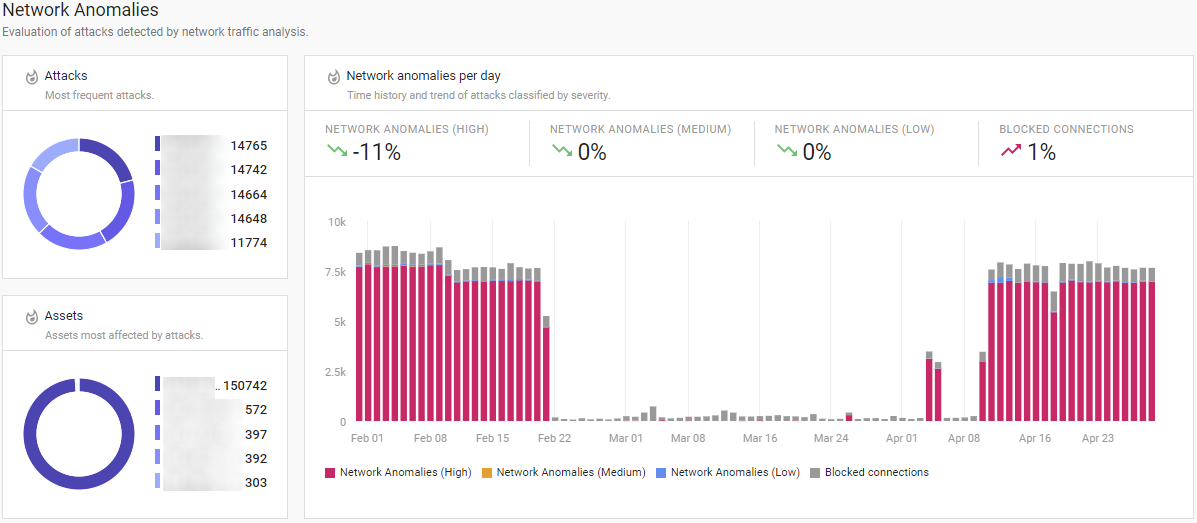The width and height of the screenshot is (1197, 523).
Task: Hide the Blocked connections series in legend
Action: pos(869,472)
